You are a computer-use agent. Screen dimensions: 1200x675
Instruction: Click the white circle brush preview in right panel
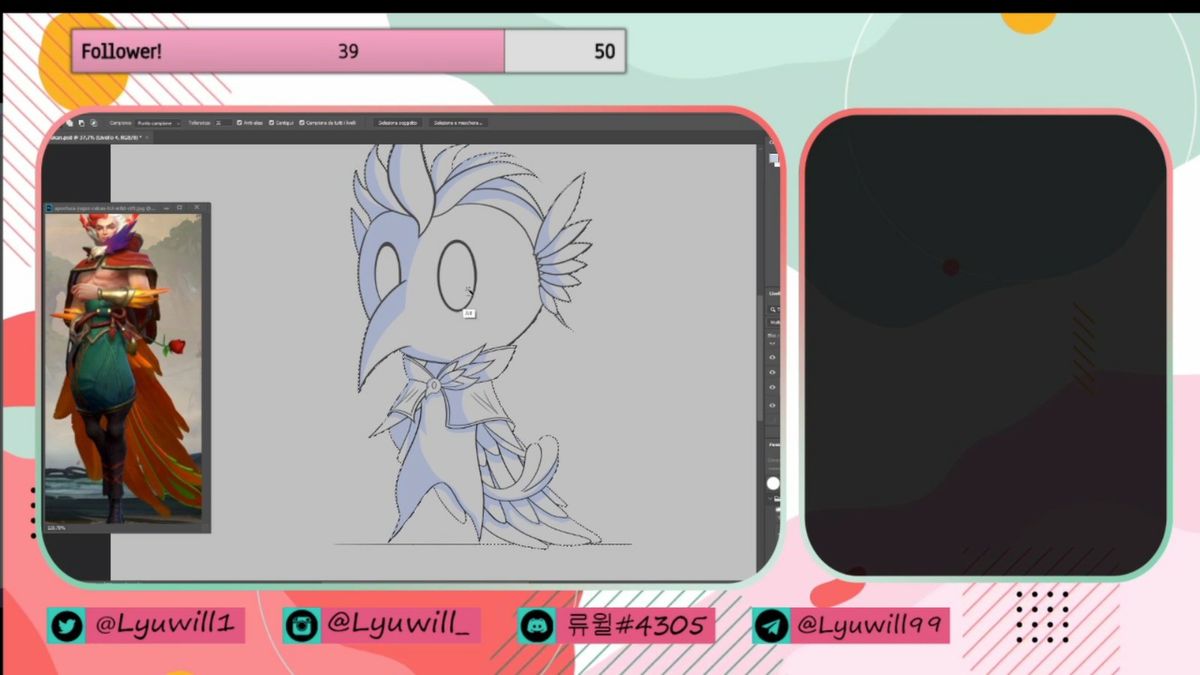(x=772, y=483)
